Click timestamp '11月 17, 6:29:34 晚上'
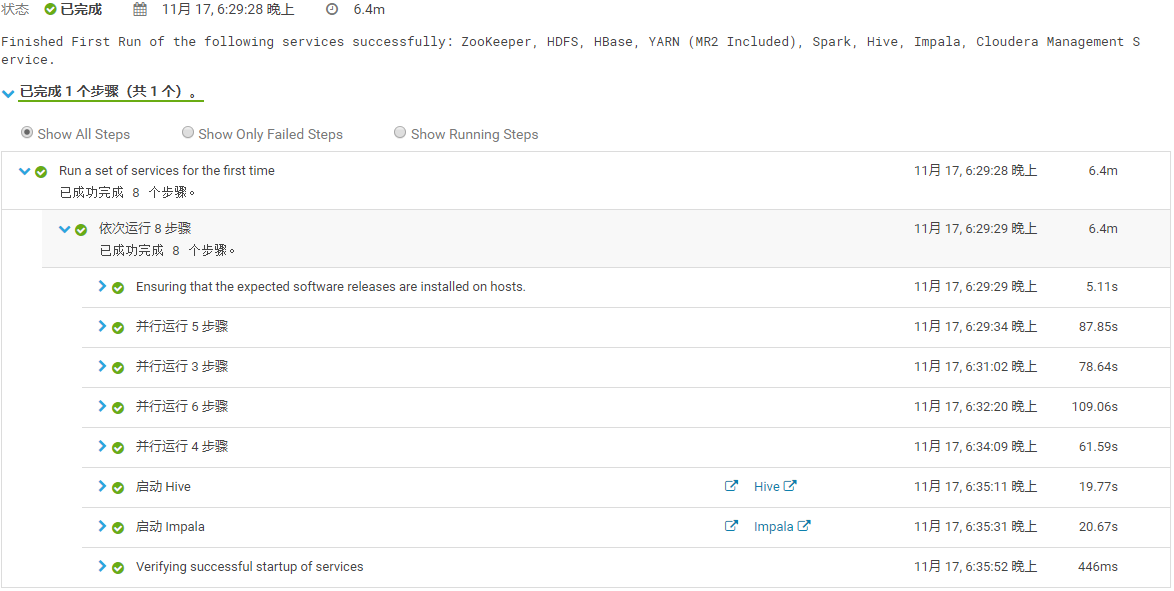Screen dimensions: 1174x591 (976, 327)
